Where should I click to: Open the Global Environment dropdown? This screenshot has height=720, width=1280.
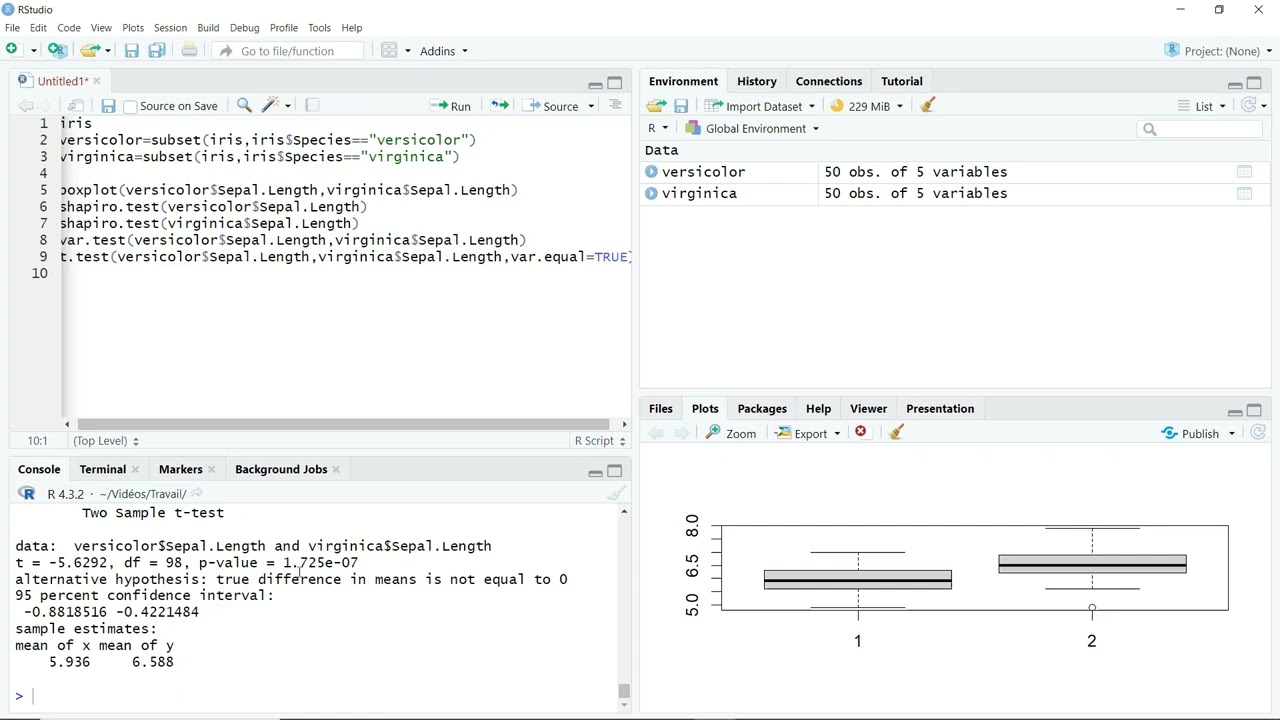752,128
